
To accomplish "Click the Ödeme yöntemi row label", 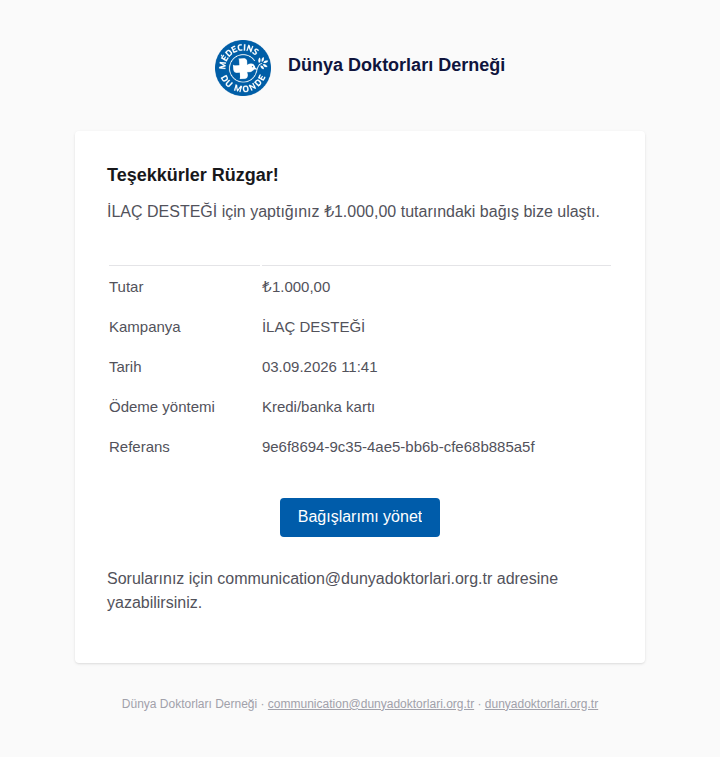I will coord(162,407).
